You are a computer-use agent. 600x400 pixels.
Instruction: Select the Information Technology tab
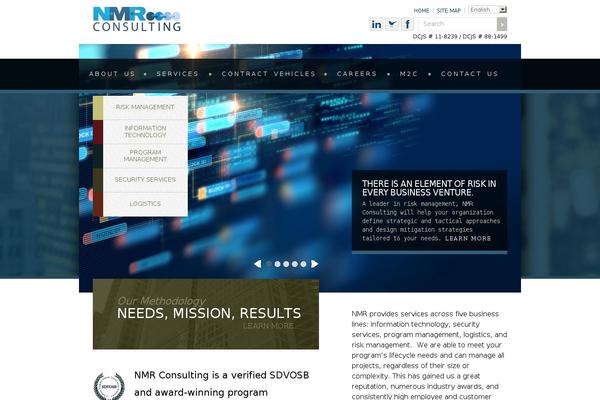(140, 132)
